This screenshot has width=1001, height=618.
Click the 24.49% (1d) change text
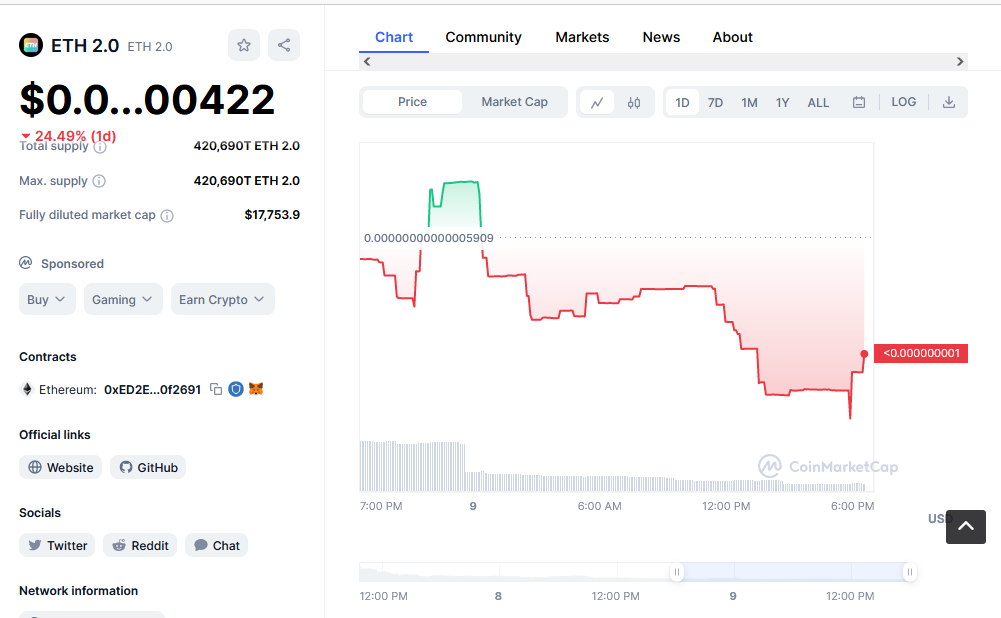pos(75,136)
